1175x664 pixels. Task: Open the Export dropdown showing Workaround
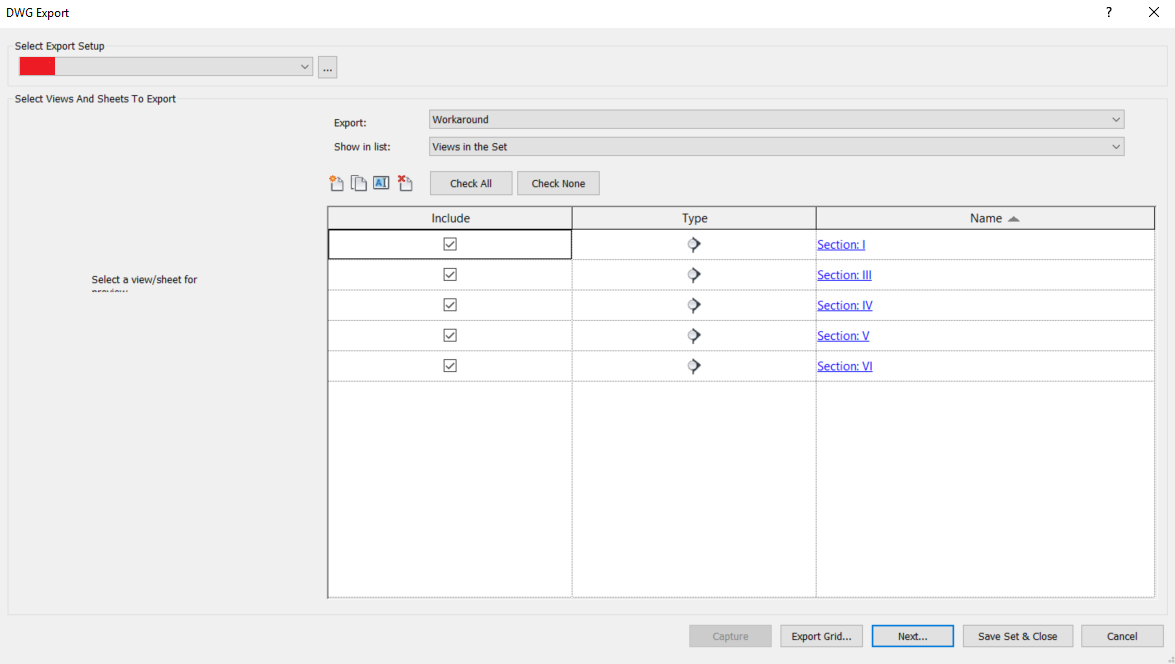point(1114,119)
